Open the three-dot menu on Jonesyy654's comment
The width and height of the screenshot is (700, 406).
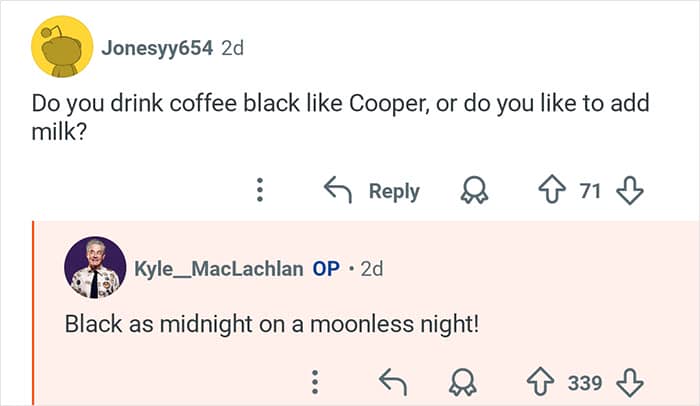click(260, 190)
